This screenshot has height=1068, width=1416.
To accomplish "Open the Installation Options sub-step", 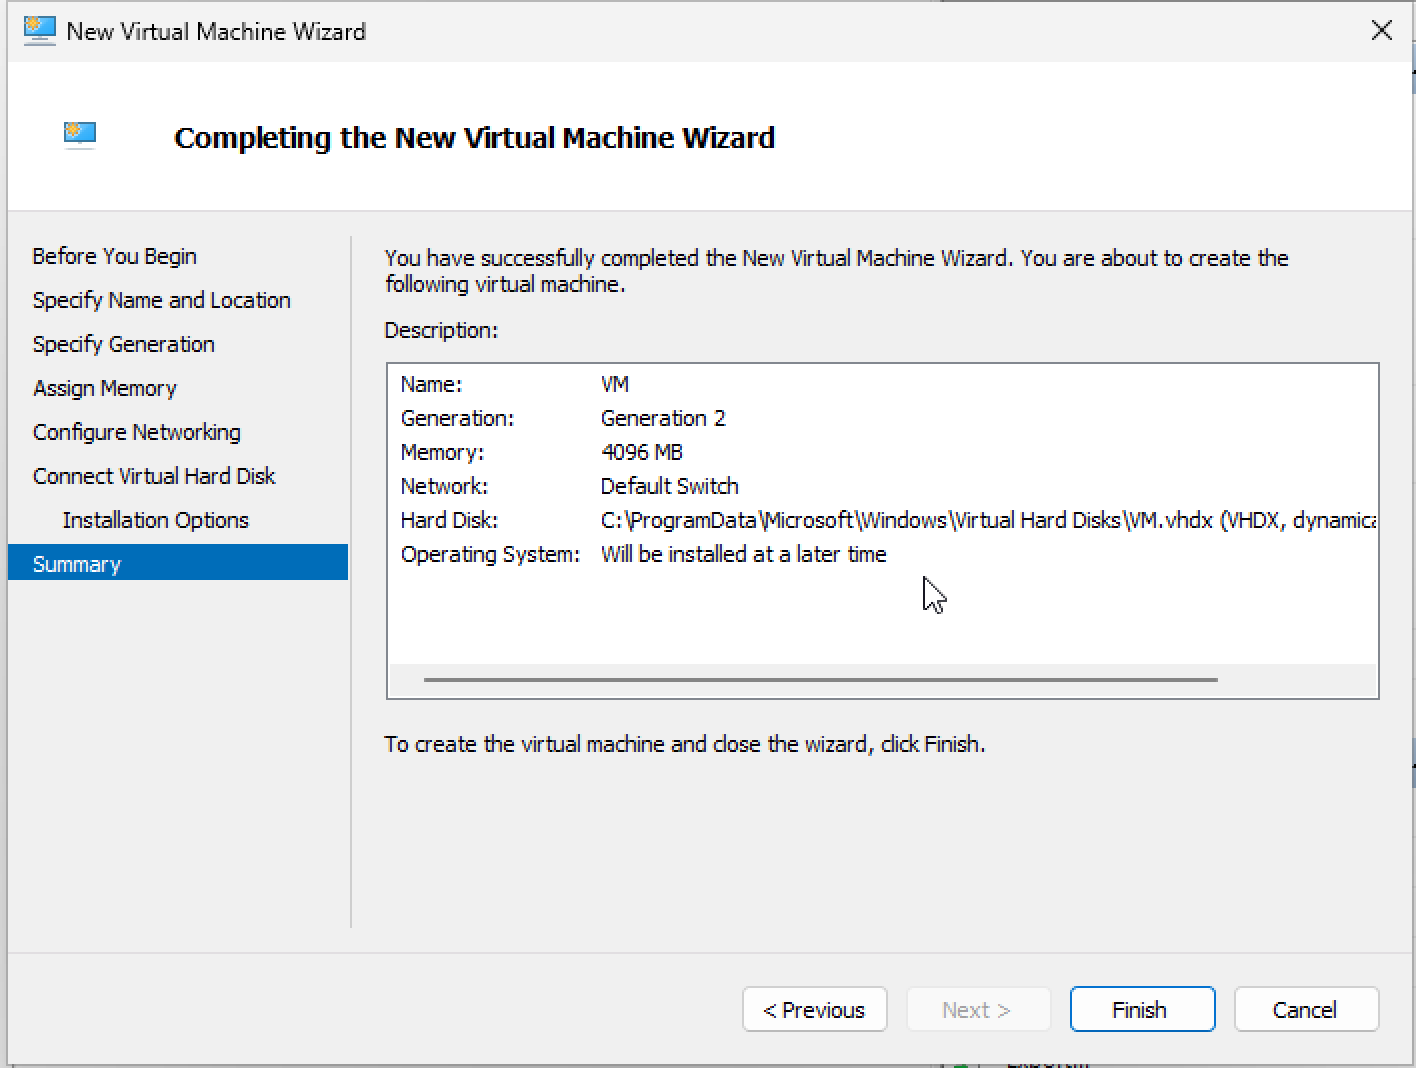I will click(x=155, y=520).
